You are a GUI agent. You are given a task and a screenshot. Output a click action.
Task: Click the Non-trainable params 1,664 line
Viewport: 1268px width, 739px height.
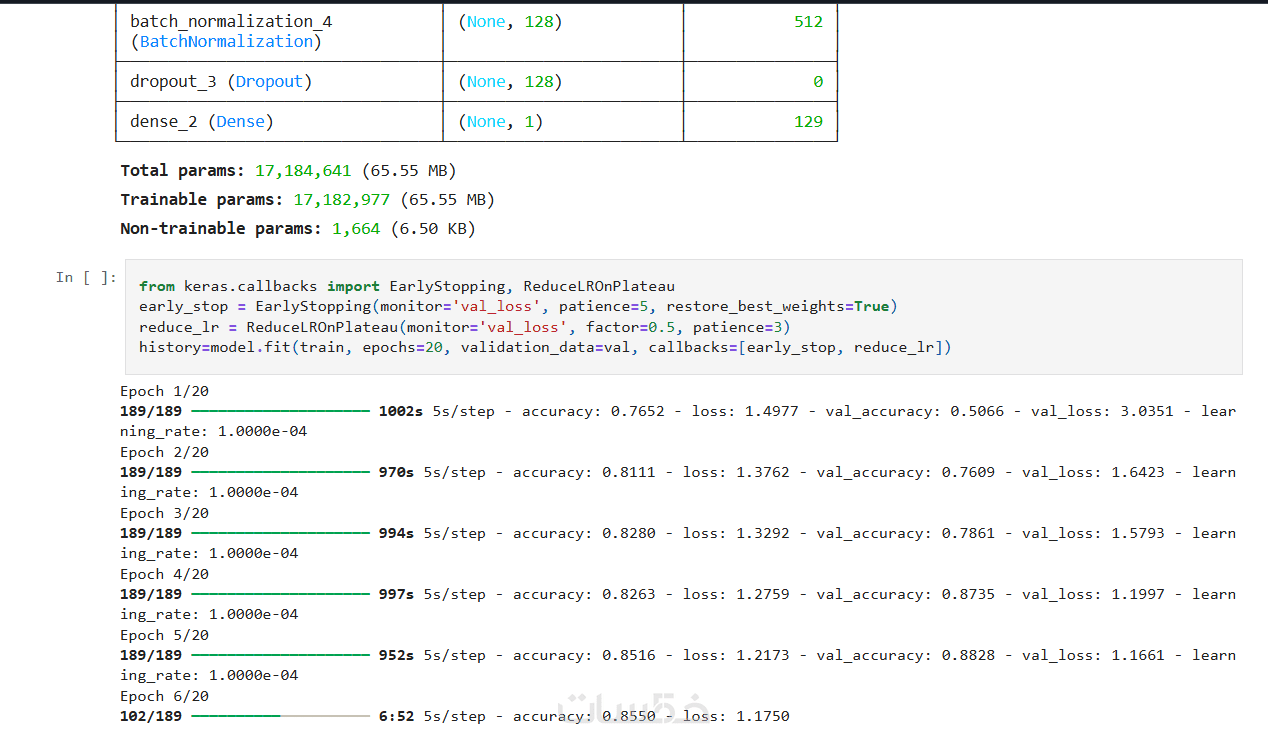tap(297, 229)
